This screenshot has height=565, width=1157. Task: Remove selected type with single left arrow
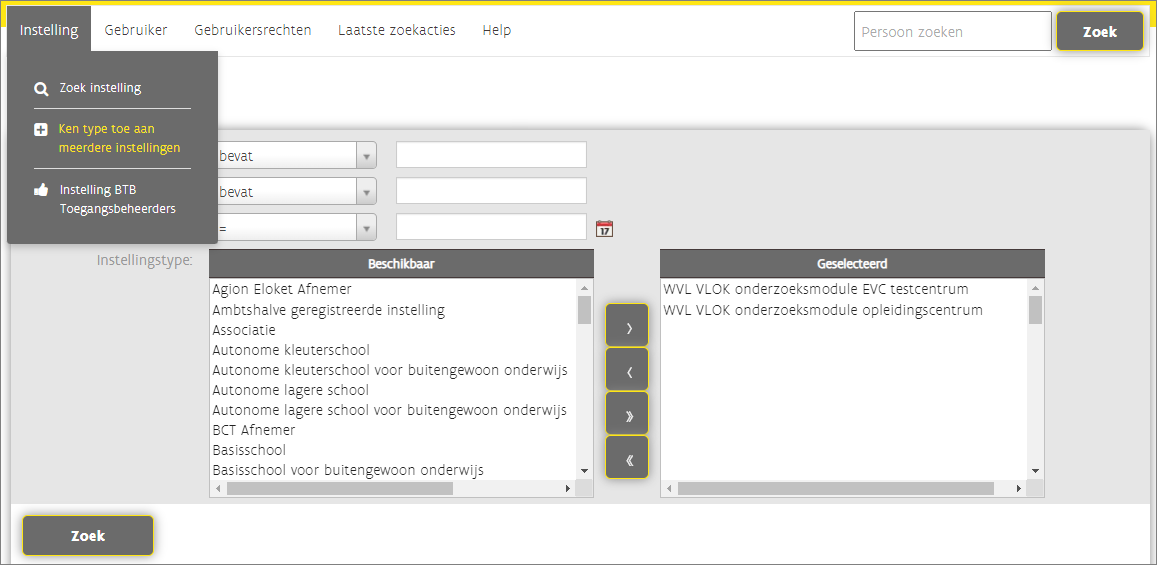(x=627, y=370)
